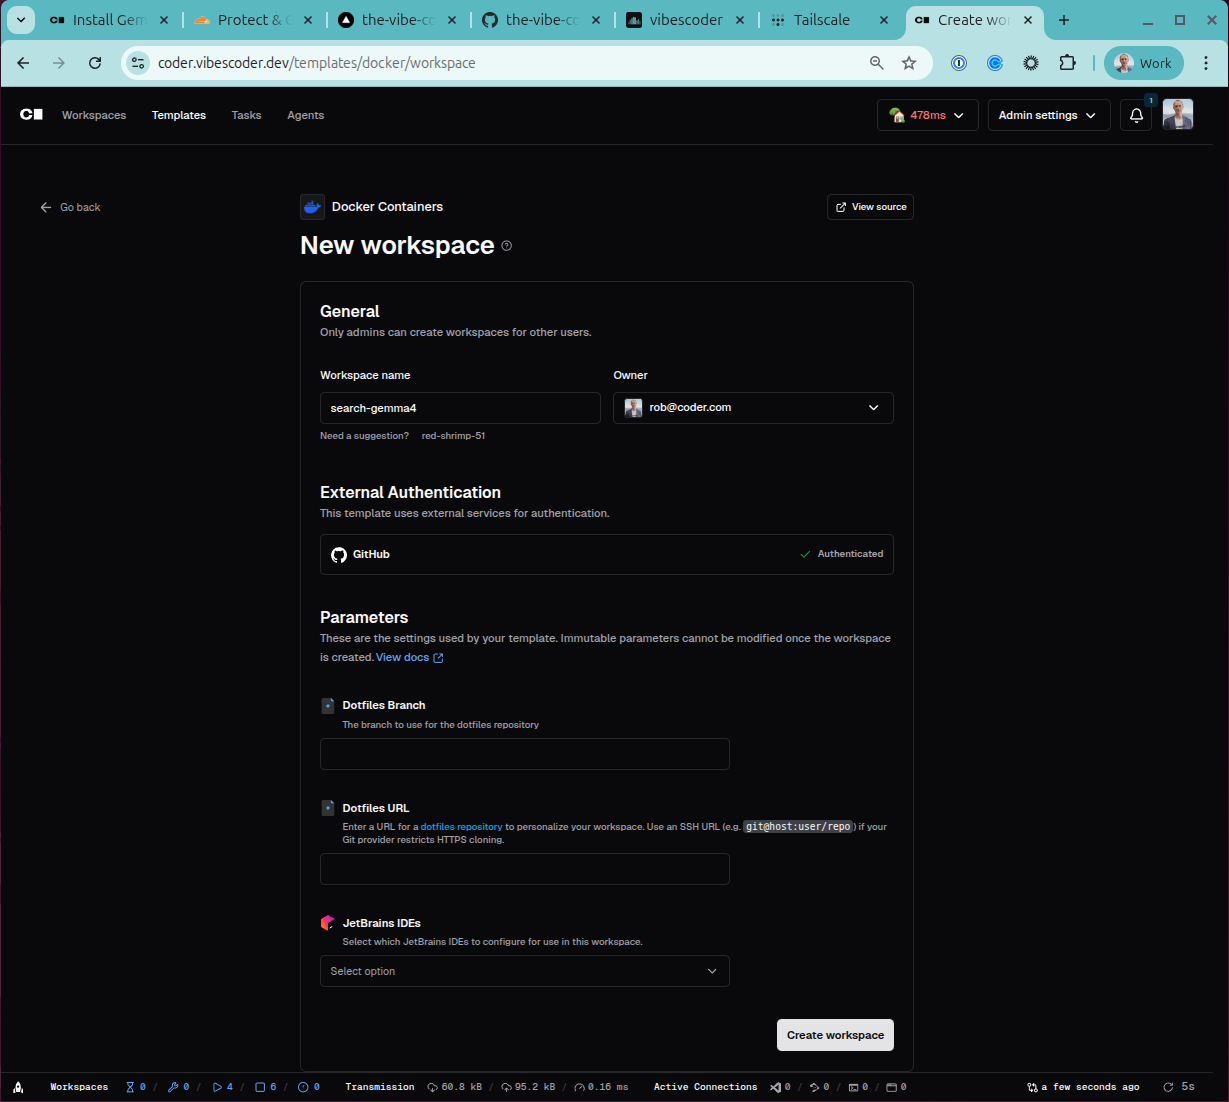The width and height of the screenshot is (1229, 1102).
Task: Go to Agents in the top navigation
Action: click(x=305, y=115)
